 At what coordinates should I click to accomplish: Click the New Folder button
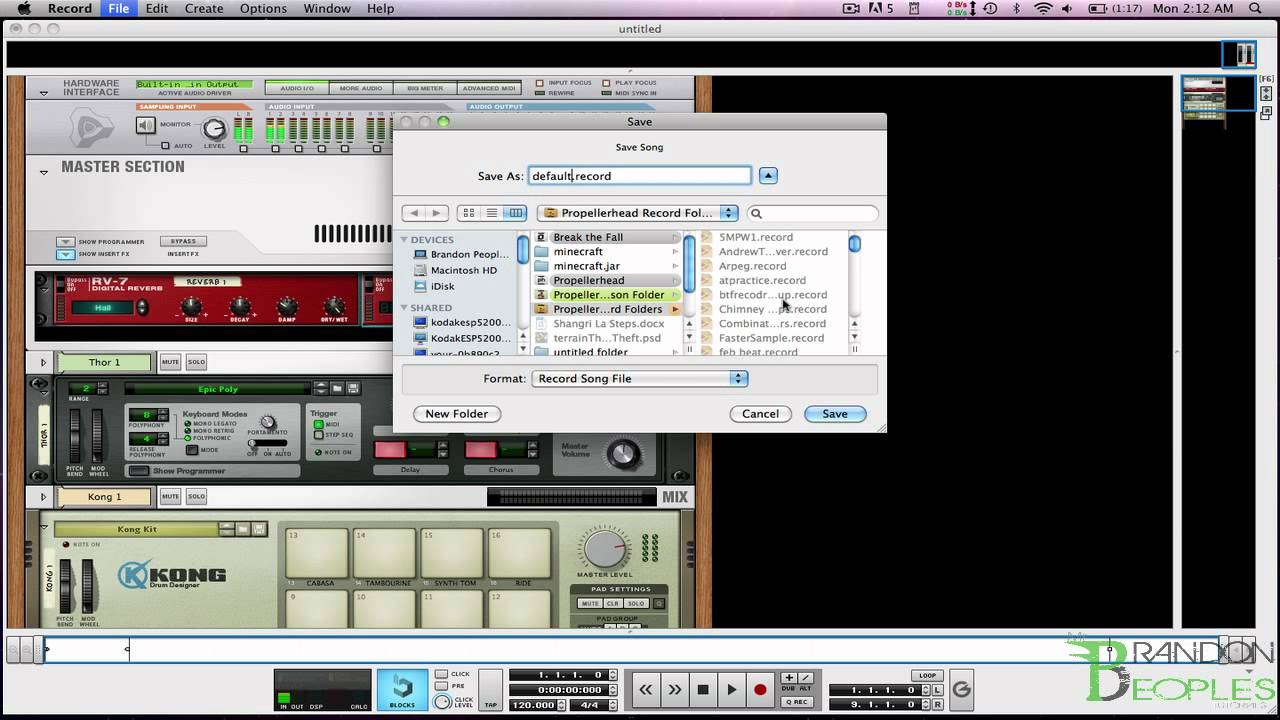457,414
